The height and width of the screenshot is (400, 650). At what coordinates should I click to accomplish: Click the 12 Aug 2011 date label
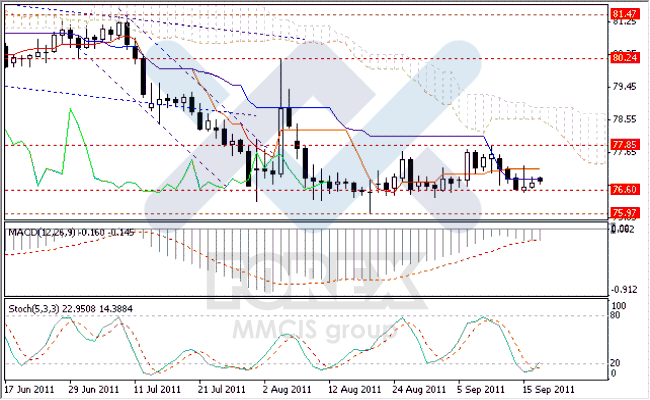(x=354, y=390)
